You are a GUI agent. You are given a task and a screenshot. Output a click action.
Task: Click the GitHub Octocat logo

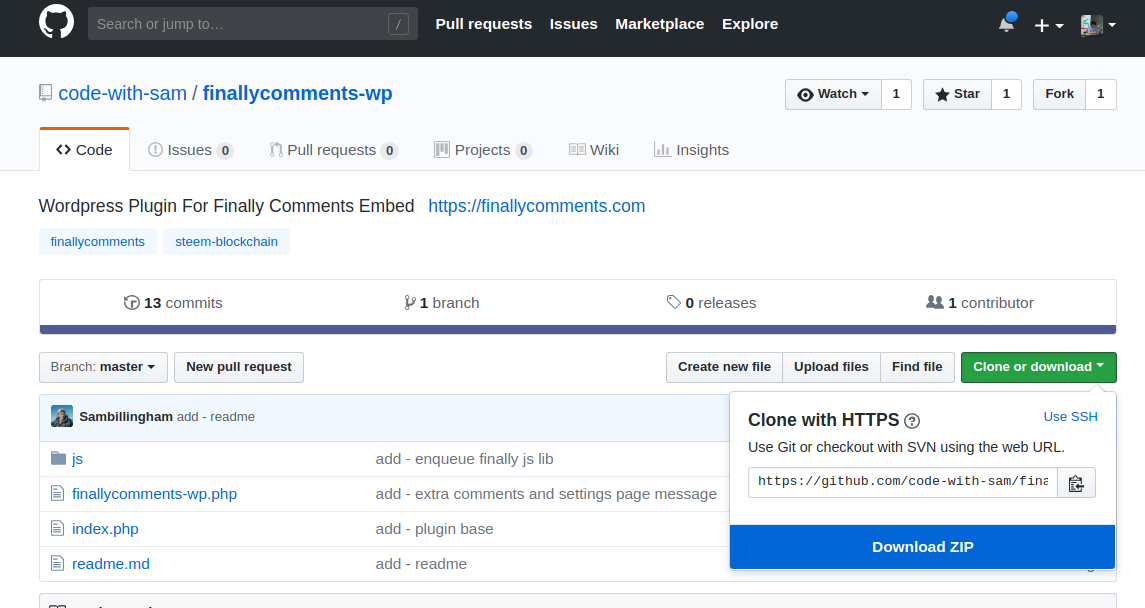pyautogui.click(x=56, y=23)
